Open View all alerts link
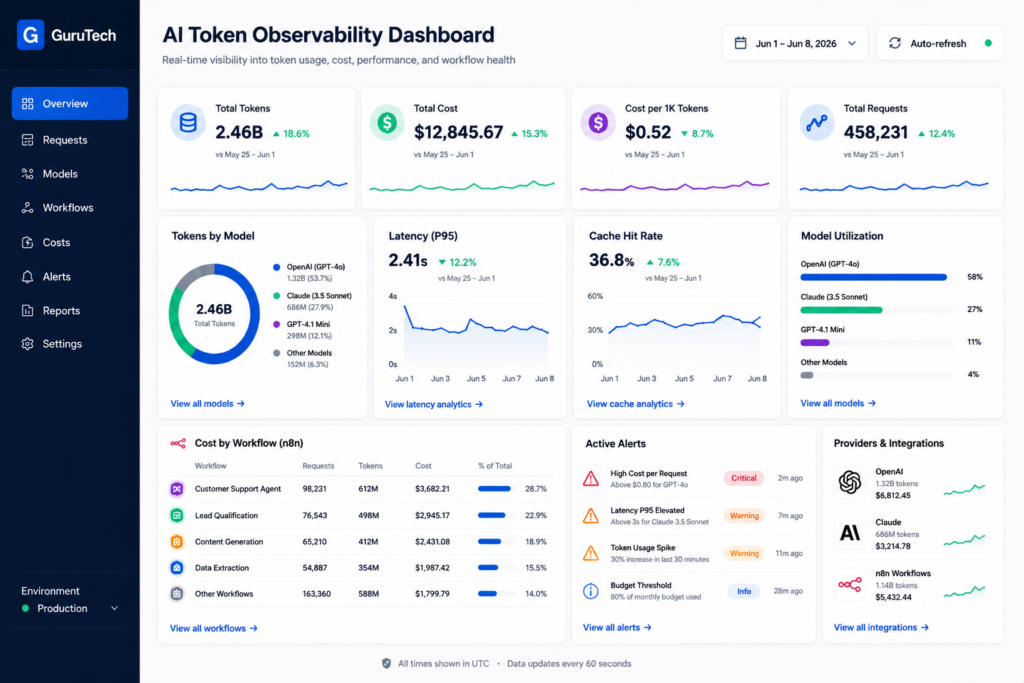The image size is (1024, 683). [617, 627]
